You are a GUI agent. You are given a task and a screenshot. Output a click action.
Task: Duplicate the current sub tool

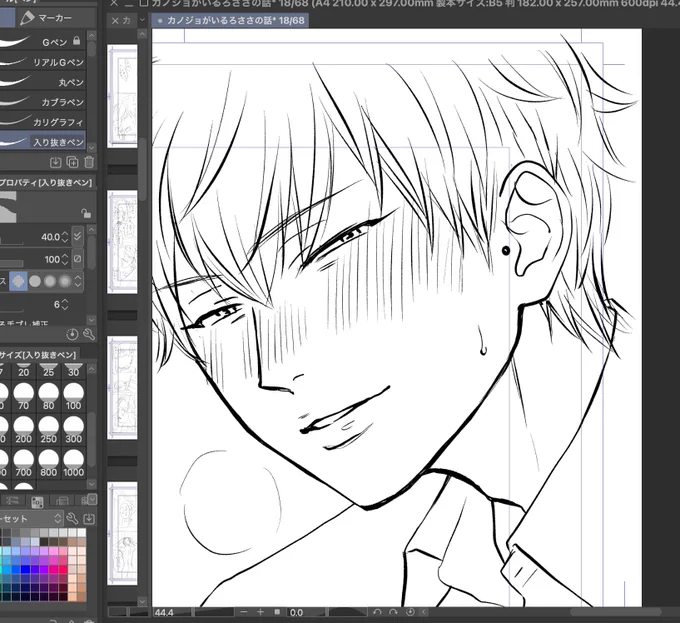pyautogui.click(x=72, y=162)
